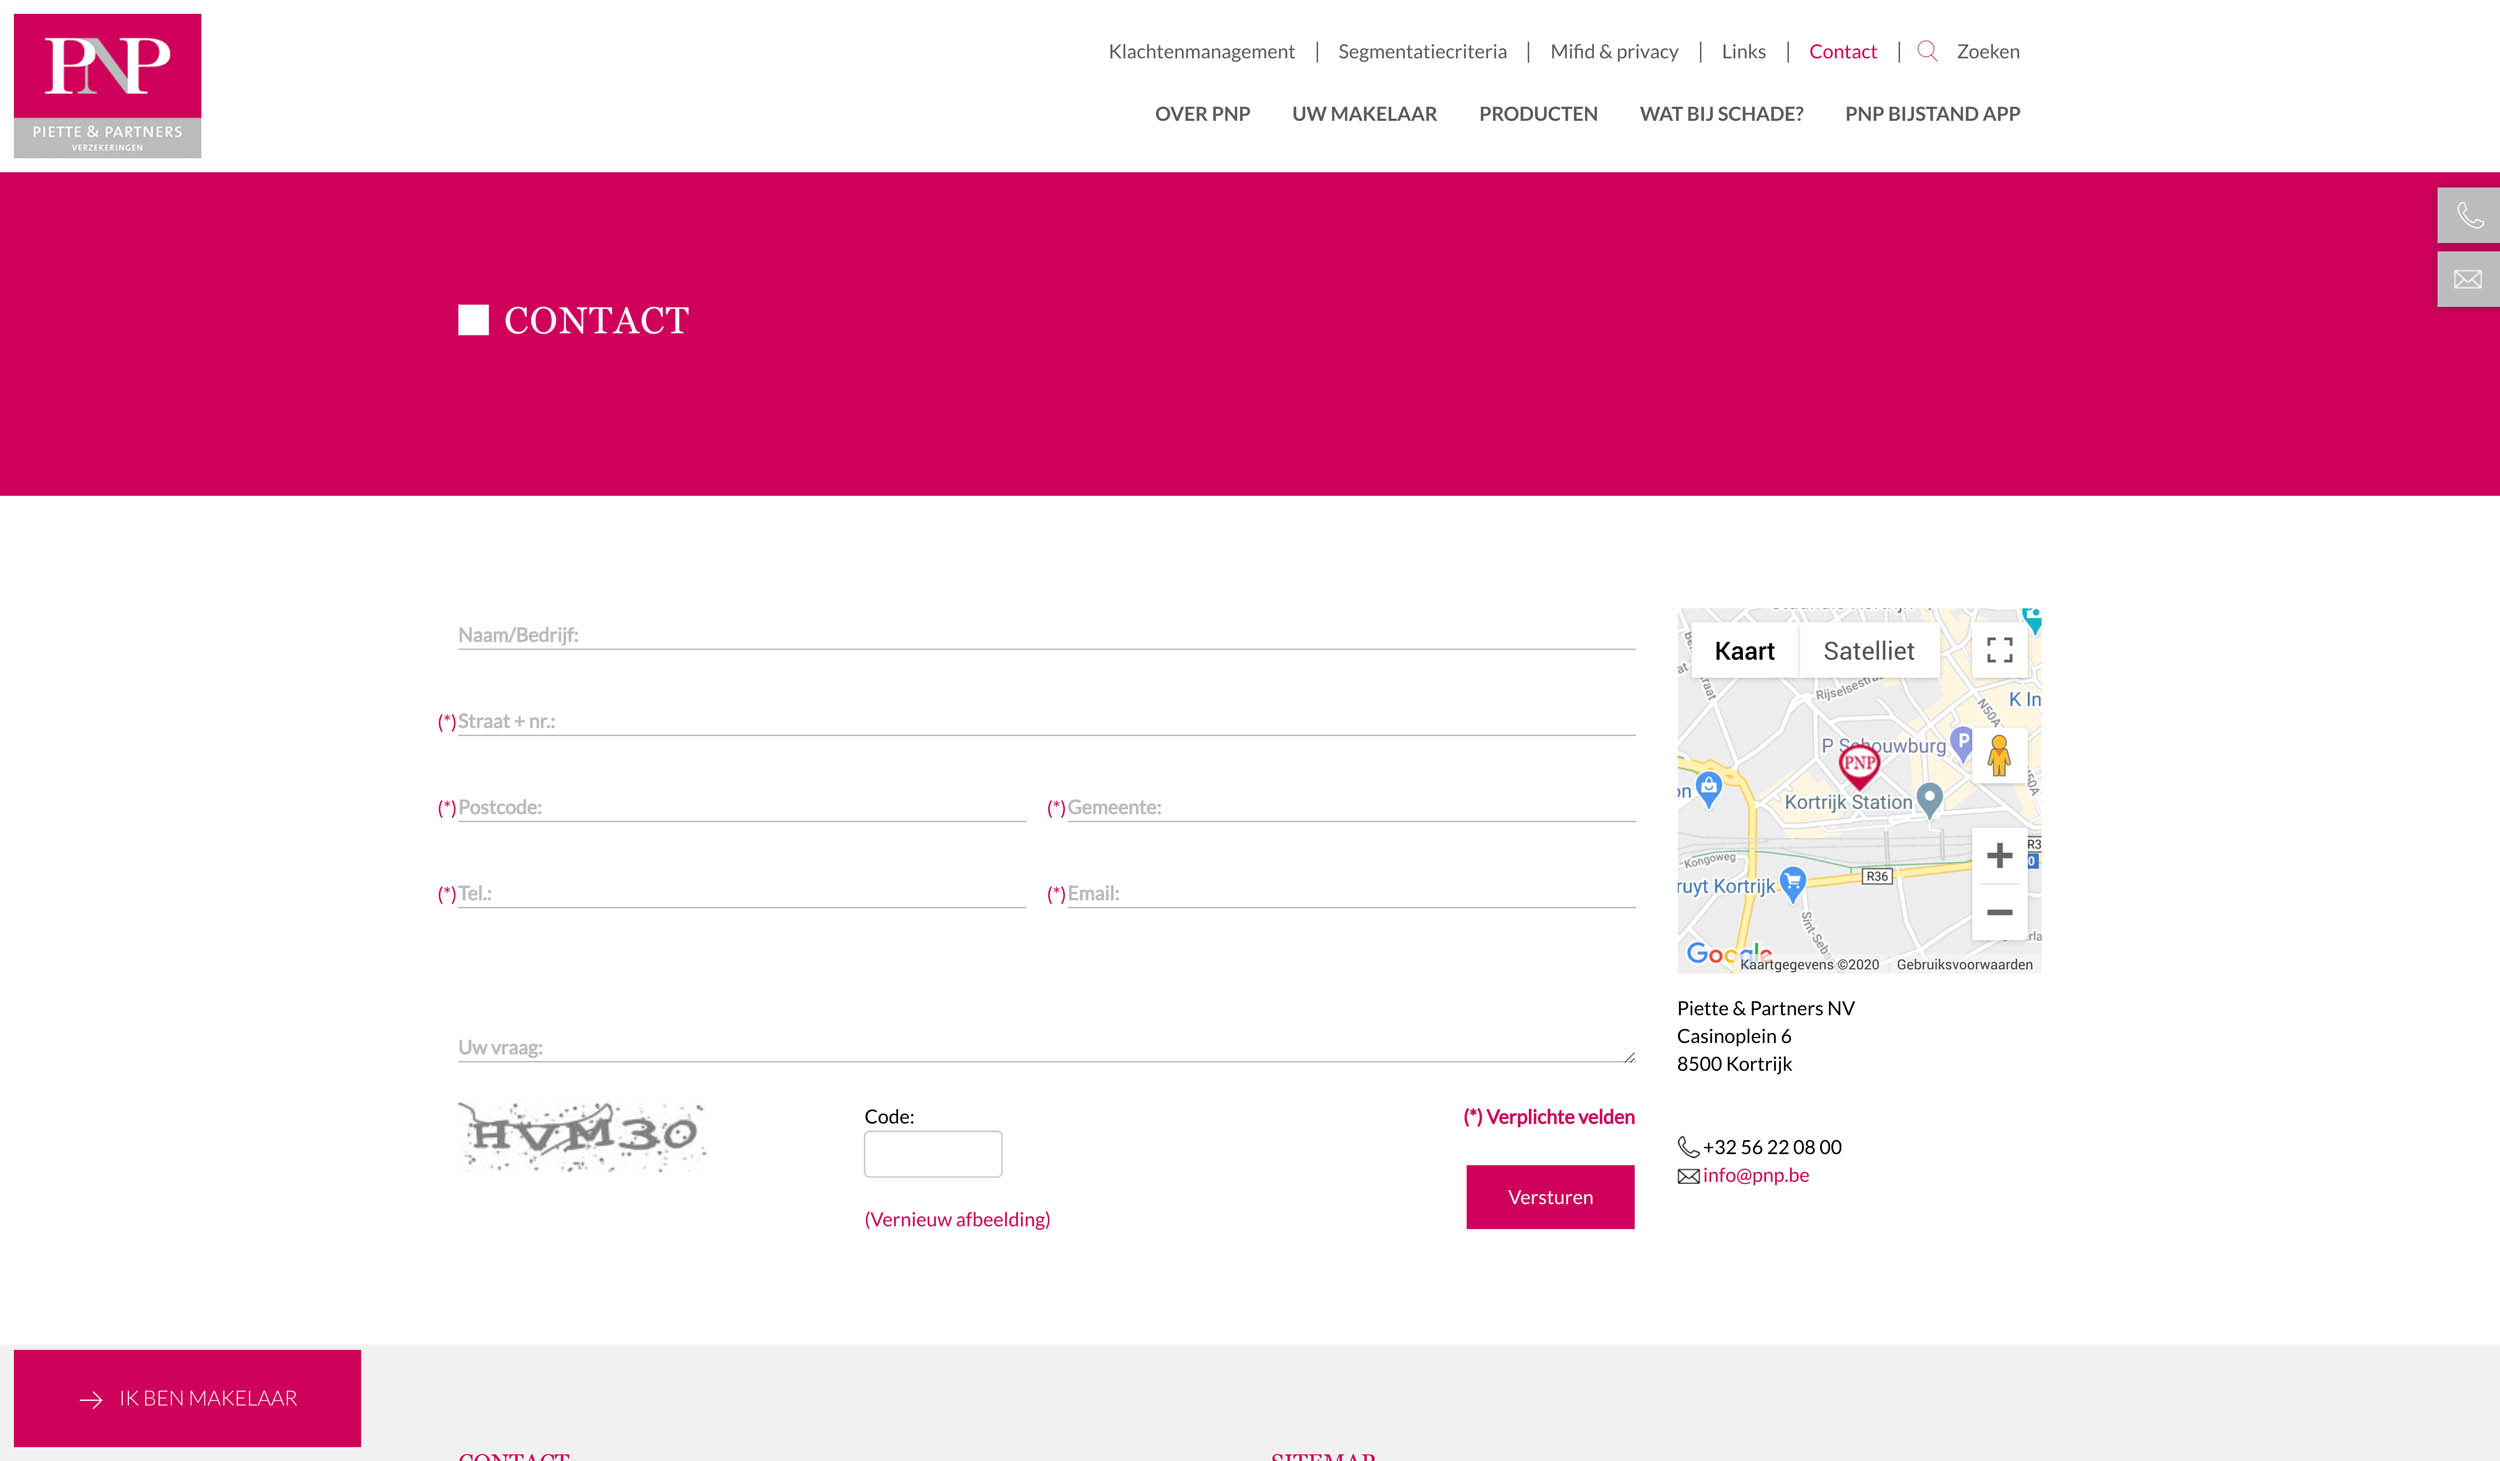Image resolution: width=2500 pixels, height=1461 pixels.
Task: Zoom in on the map
Action: [1998, 856]
